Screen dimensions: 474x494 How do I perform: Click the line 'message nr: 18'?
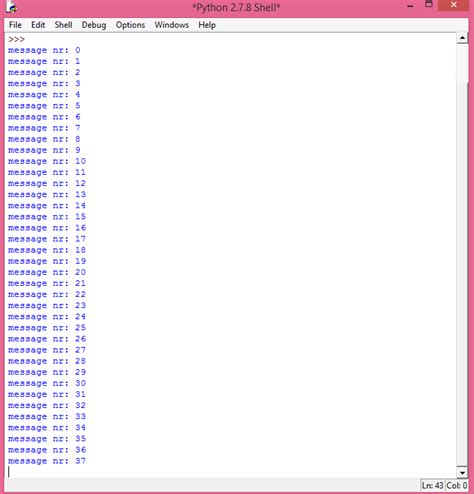coord(47,250)
